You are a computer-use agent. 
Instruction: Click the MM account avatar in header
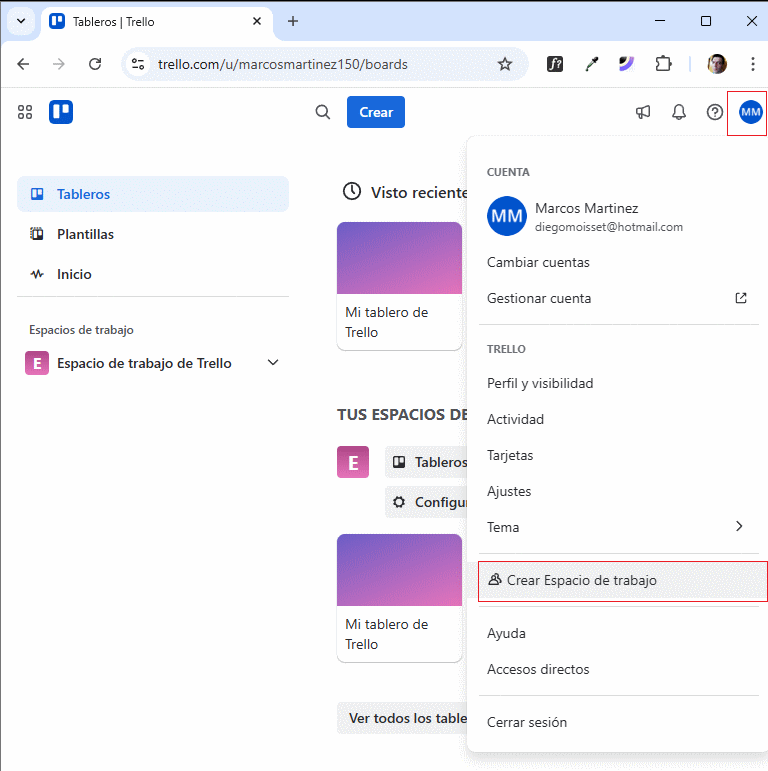(751, 112)
